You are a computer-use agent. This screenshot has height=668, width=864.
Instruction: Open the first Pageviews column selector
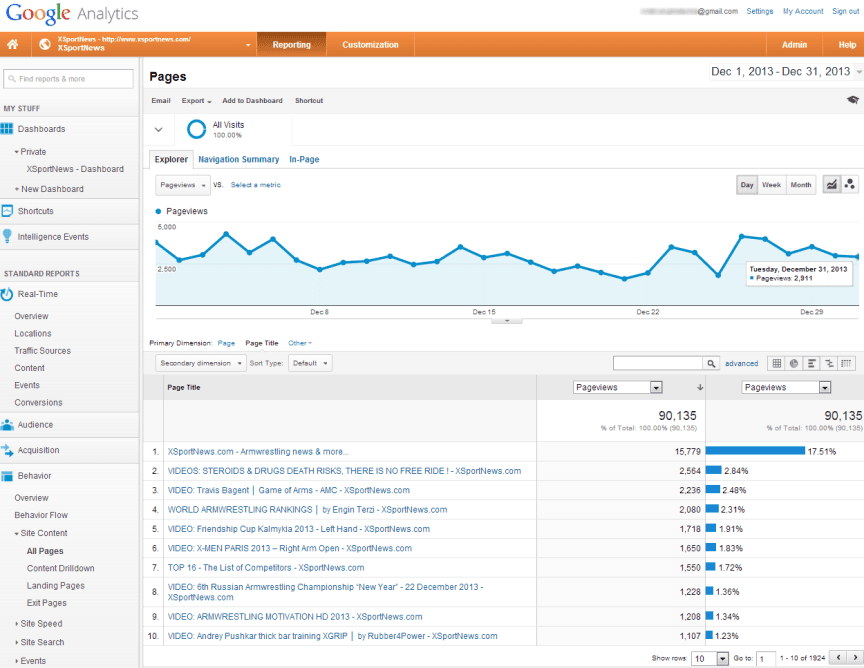[617, 387]
